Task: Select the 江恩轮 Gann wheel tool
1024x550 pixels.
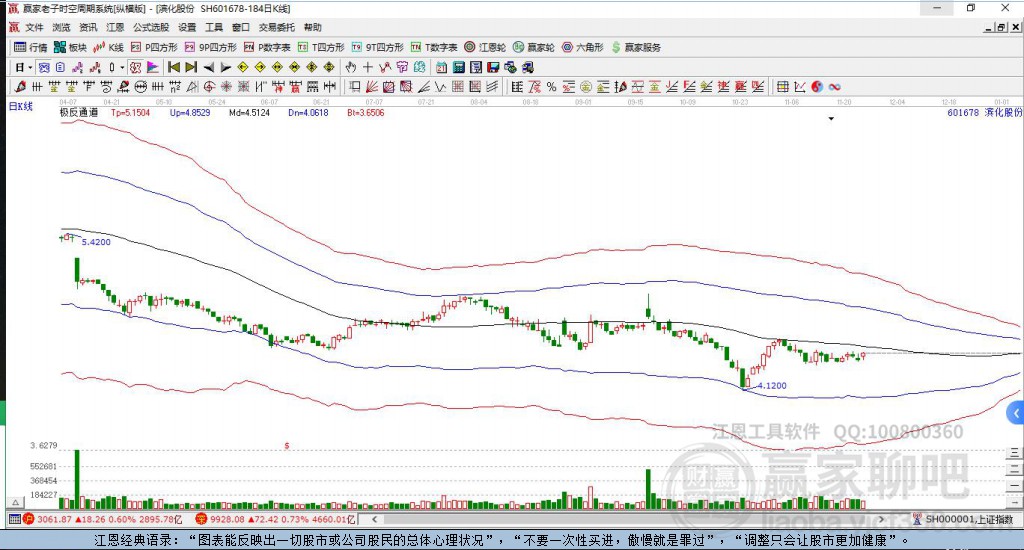Action: point(485,47)
